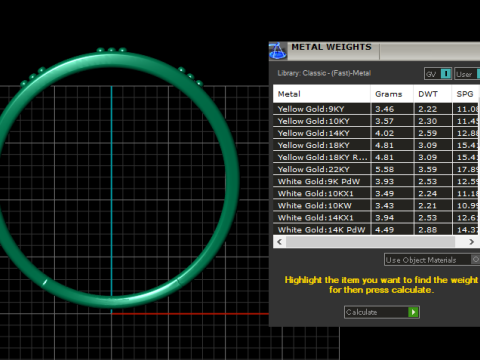Screen dimensions: 480x360
Task: Click the 4.02 grams value
Action: pyautogui.click(x=385, y=133)
